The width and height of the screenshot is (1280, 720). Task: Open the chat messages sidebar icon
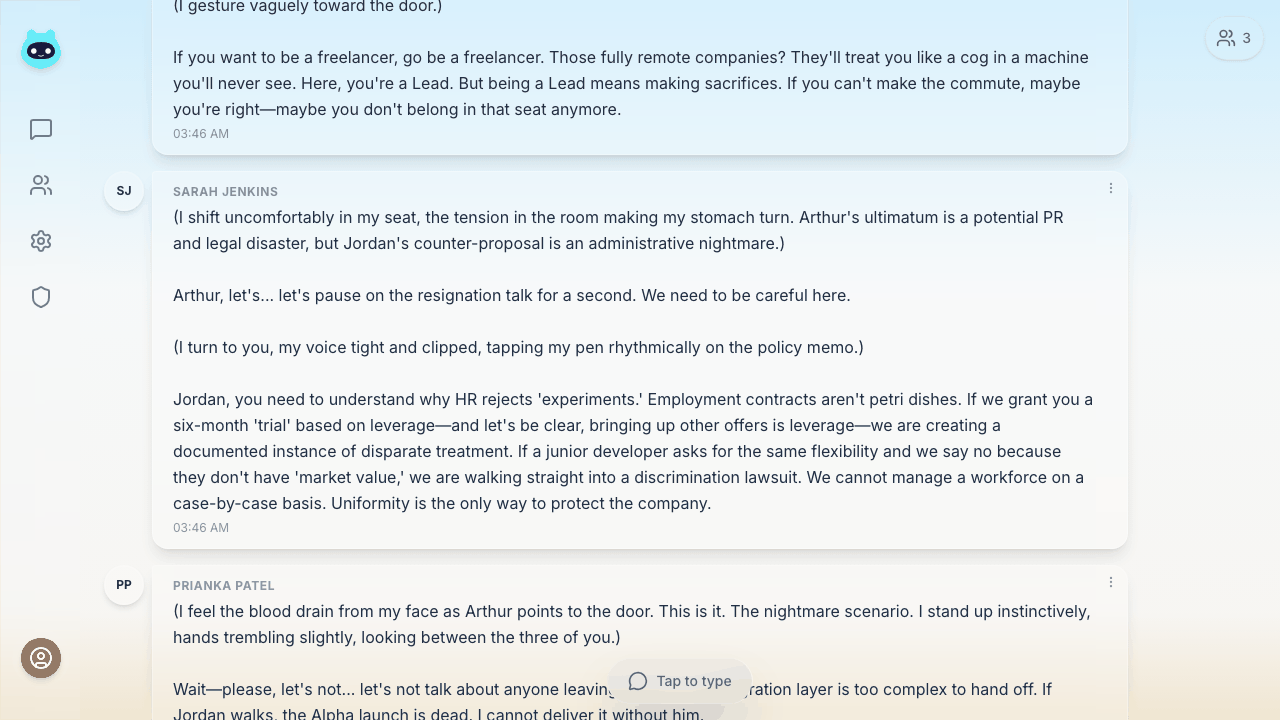tap(41, 130)
